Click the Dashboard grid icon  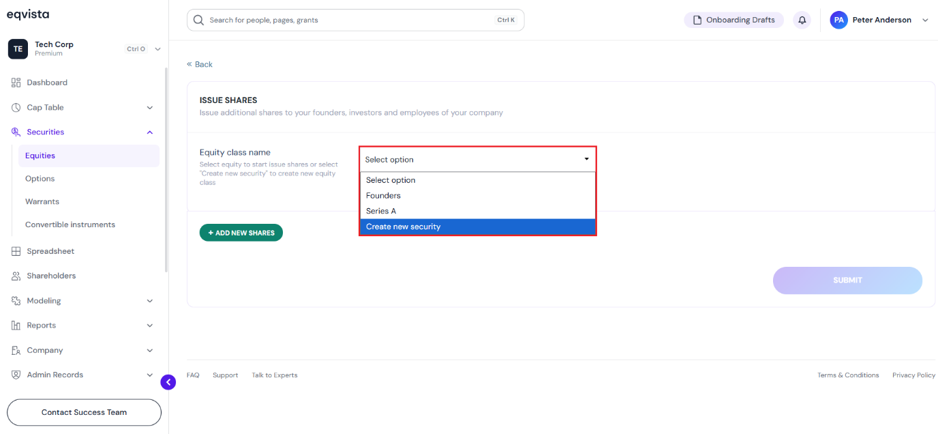16,83
